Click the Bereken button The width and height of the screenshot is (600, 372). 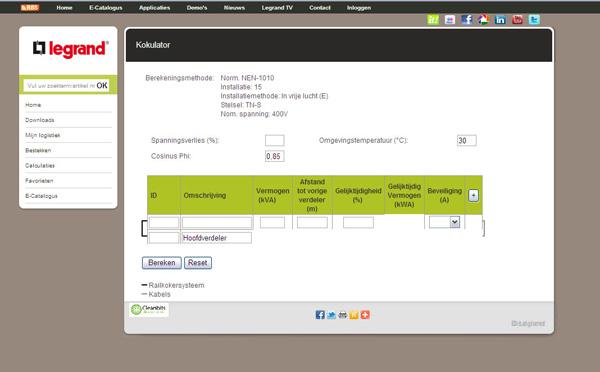click(x=162, y=263)
